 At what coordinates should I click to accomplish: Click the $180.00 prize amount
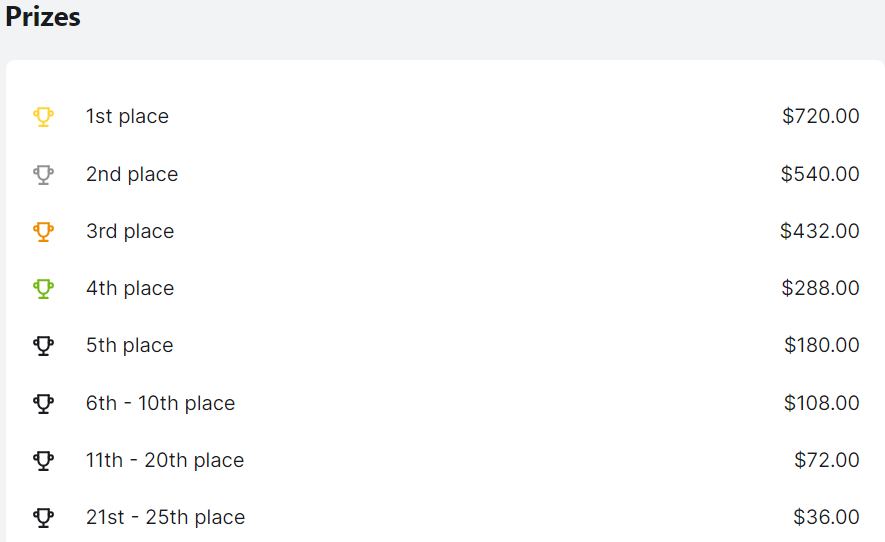pyautogui.click(x=822, y=345)
